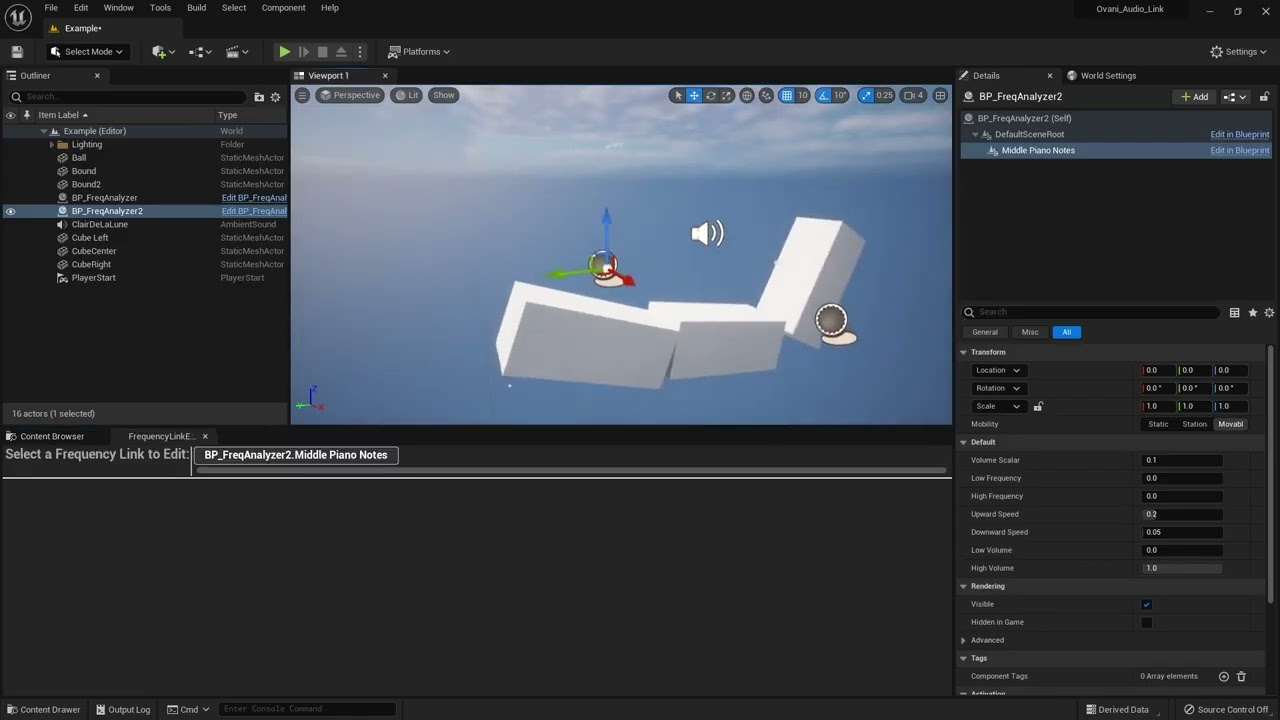
Task: Set mobility to Movable
Action: pyautogui.click(x=1230, y=424)
